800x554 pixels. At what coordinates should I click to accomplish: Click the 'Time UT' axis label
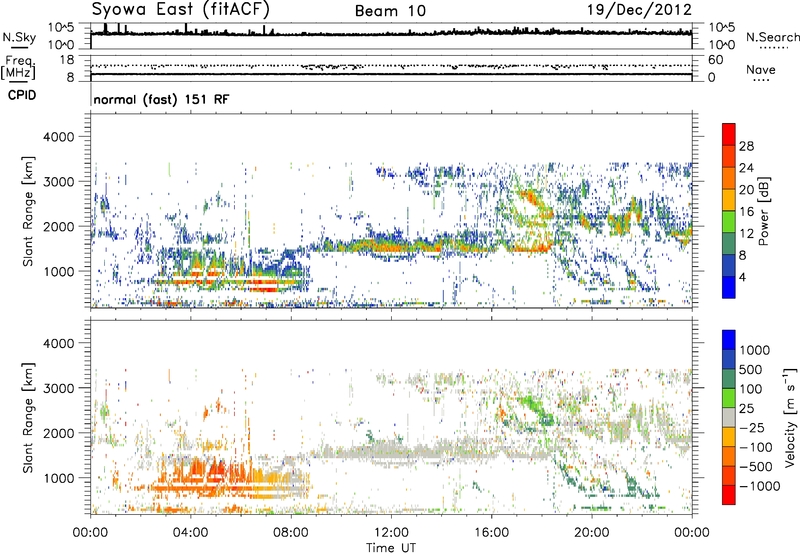[391, 548]
